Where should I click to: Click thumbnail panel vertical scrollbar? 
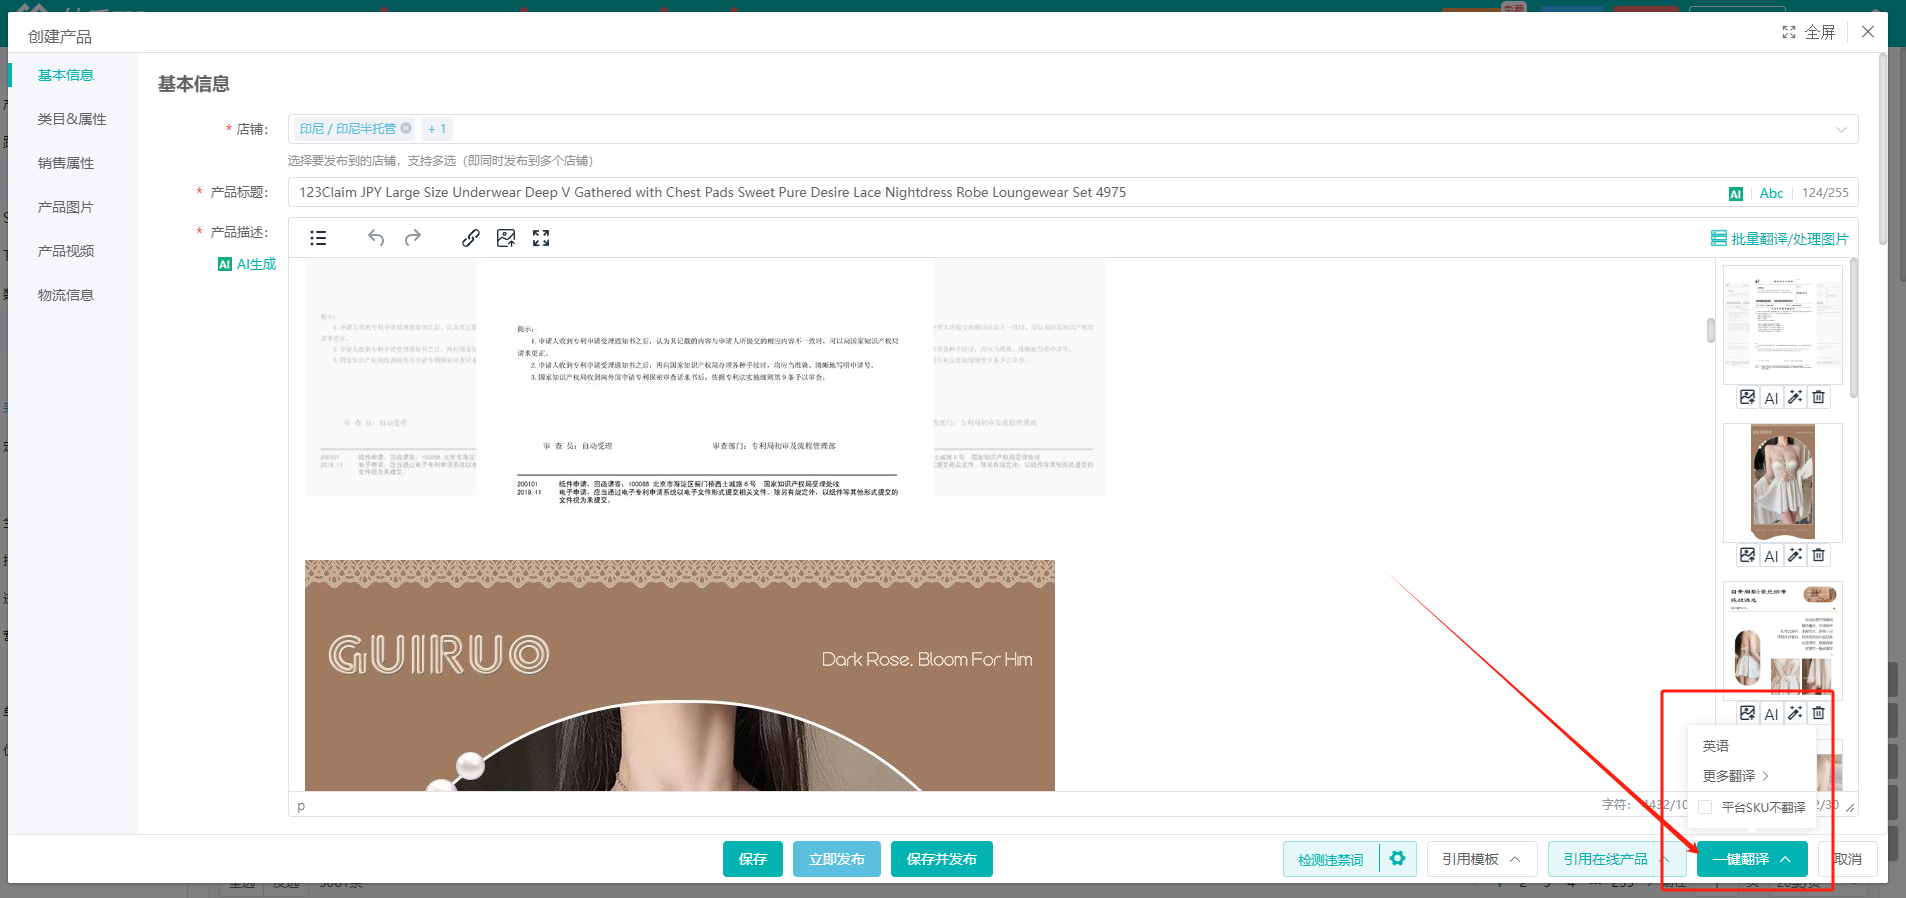click(x=1854, y=328)
